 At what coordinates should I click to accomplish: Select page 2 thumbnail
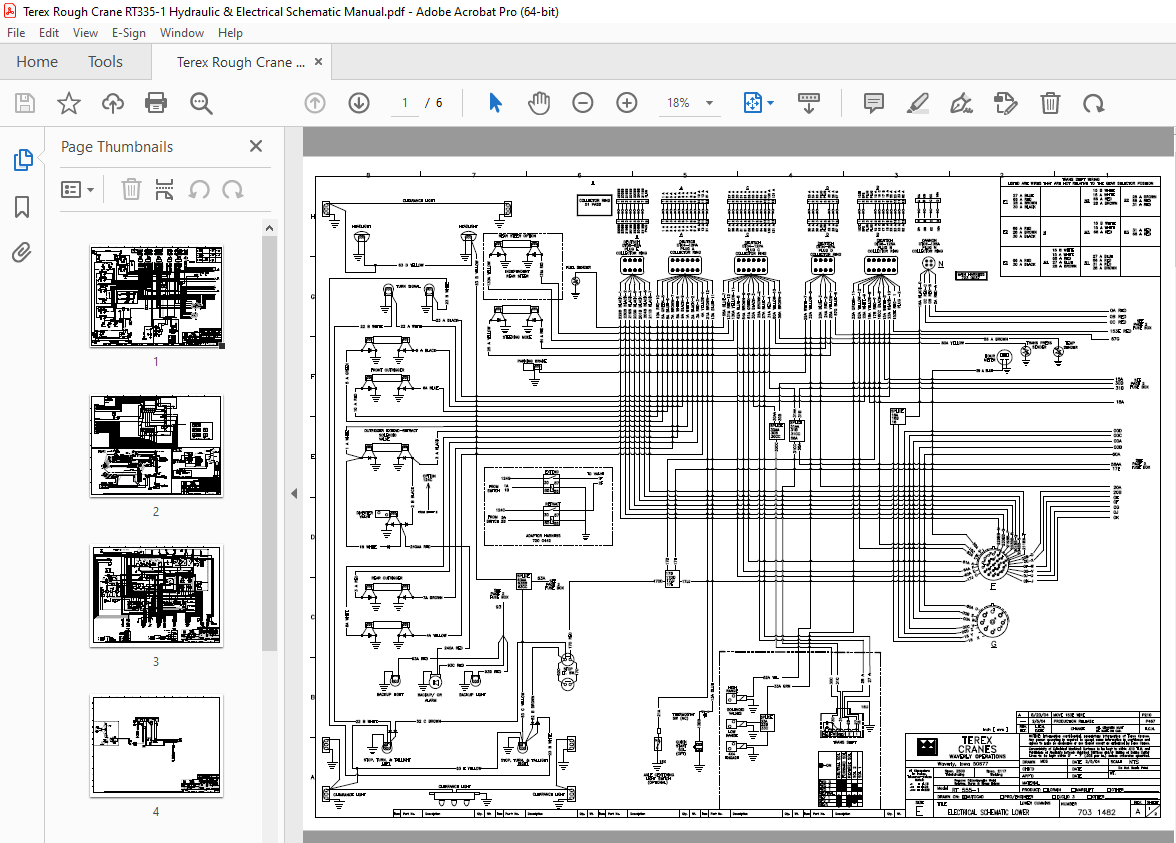156,446
